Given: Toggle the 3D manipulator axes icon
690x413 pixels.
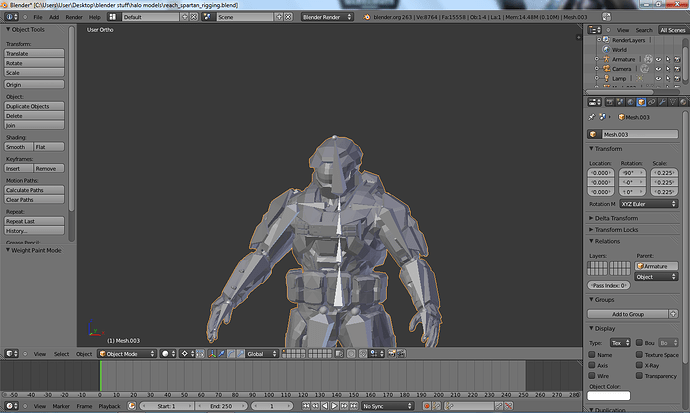Looking at the screenshot, I should (212, 354).
